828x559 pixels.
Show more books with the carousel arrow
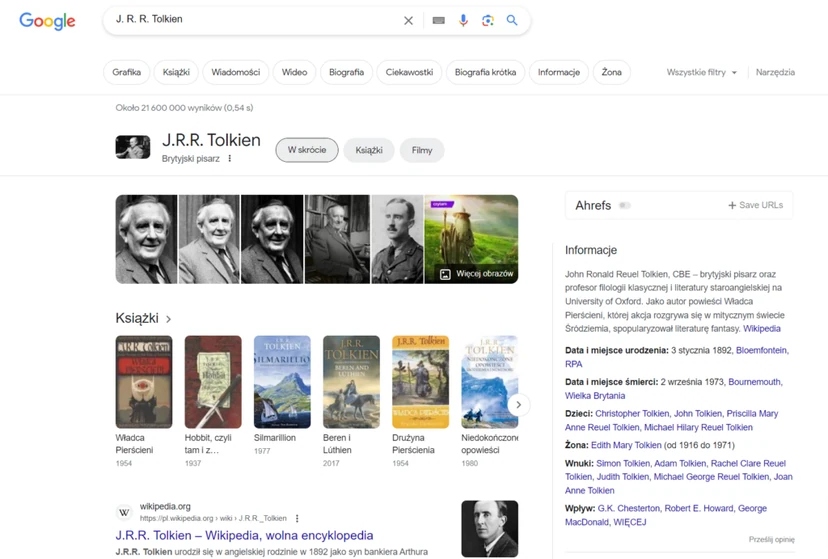coord(519,405)
